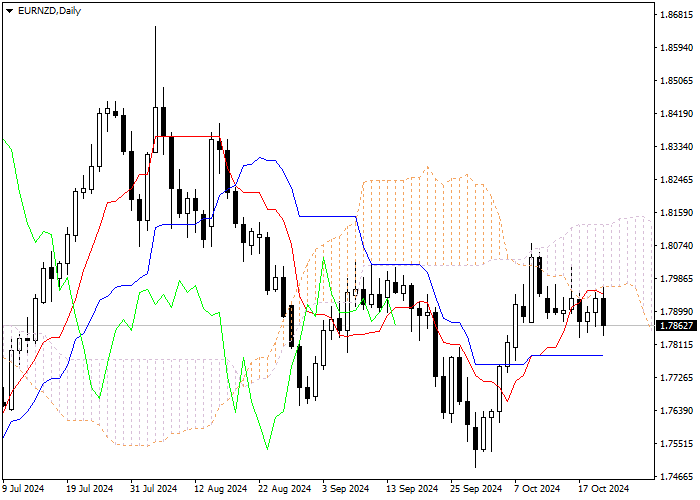Click the 13 Sep 2024 date label

click(412, 489)
